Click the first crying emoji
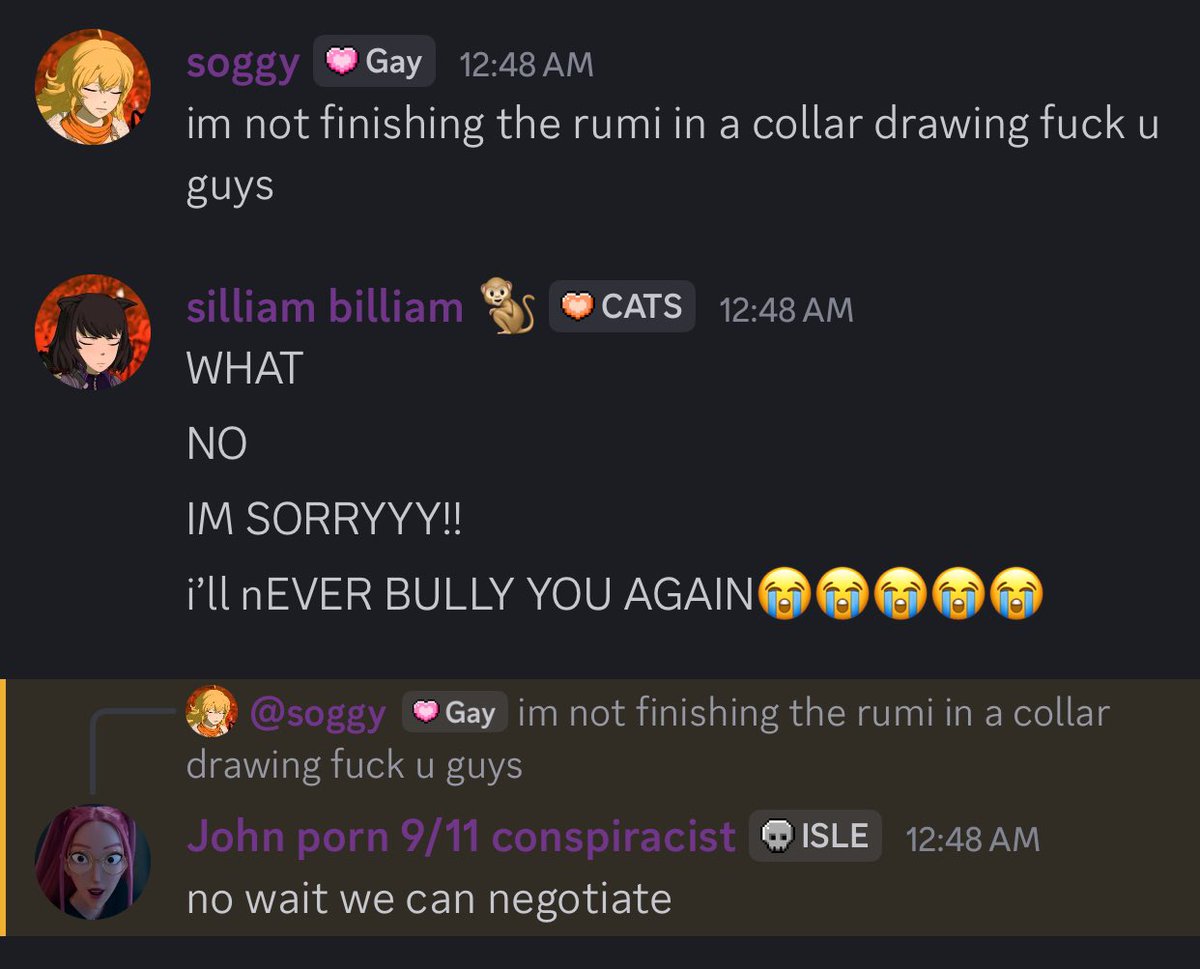Image resolution: width=1200 pixels, height=969 pixels. [786, 594]
